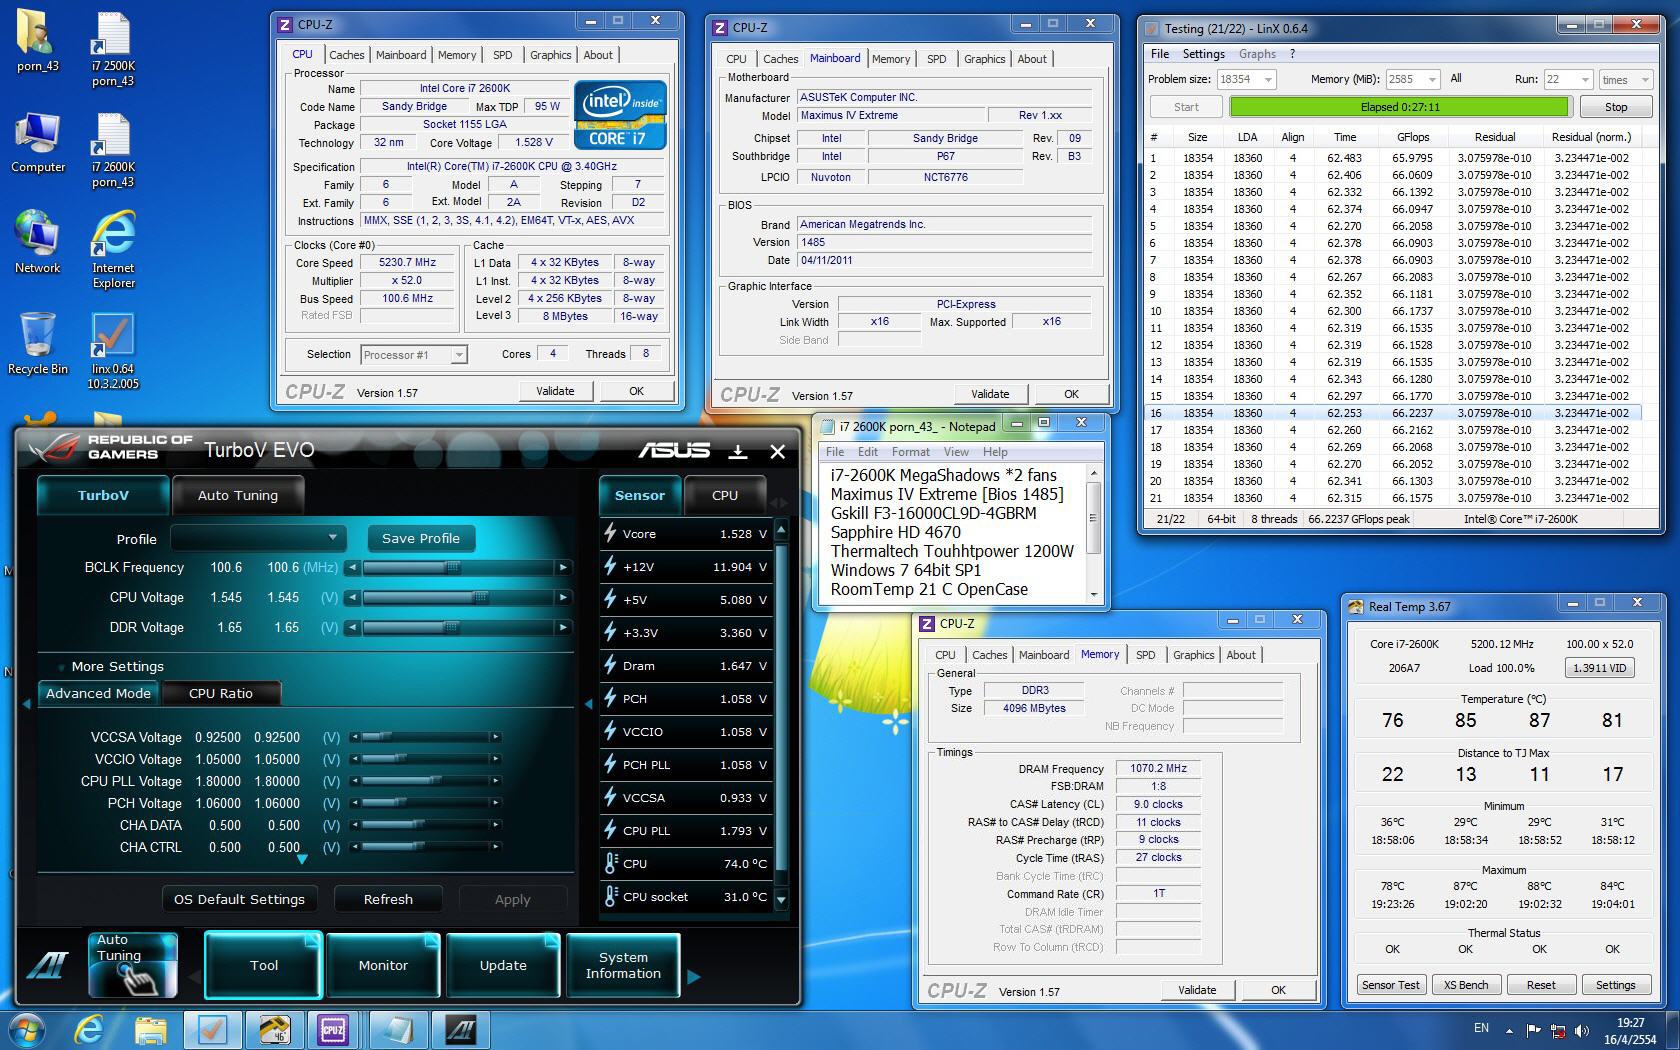Open the SPD tab in the Memory CPU-Z window
This screenshot has height=1050, width=1680.
[1145, 655]
